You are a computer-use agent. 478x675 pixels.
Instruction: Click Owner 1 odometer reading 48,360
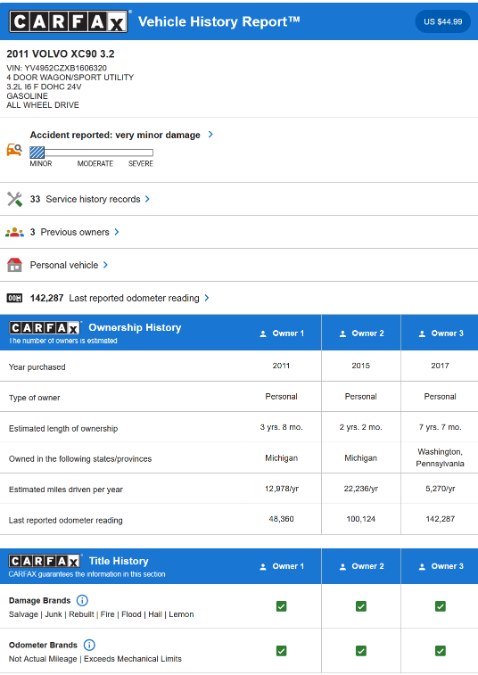281,519
